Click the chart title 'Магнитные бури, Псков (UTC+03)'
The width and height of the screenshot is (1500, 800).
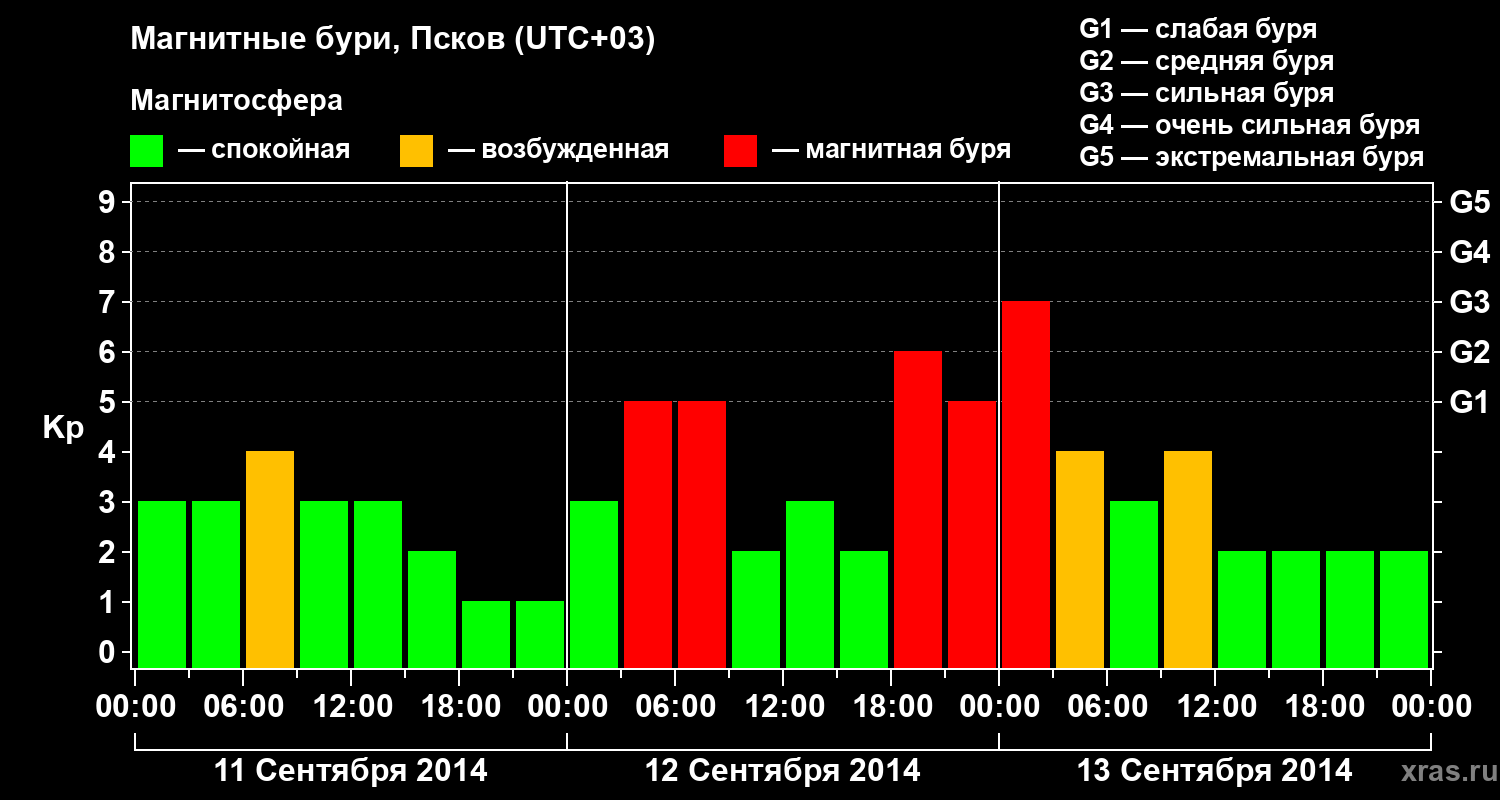pyautogui.click(x=393, y=41)
